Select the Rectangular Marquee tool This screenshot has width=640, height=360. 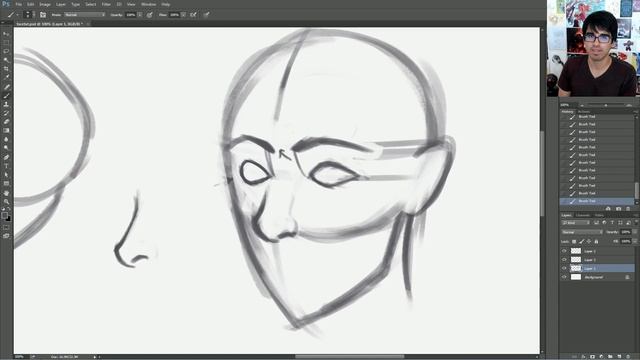6,42
